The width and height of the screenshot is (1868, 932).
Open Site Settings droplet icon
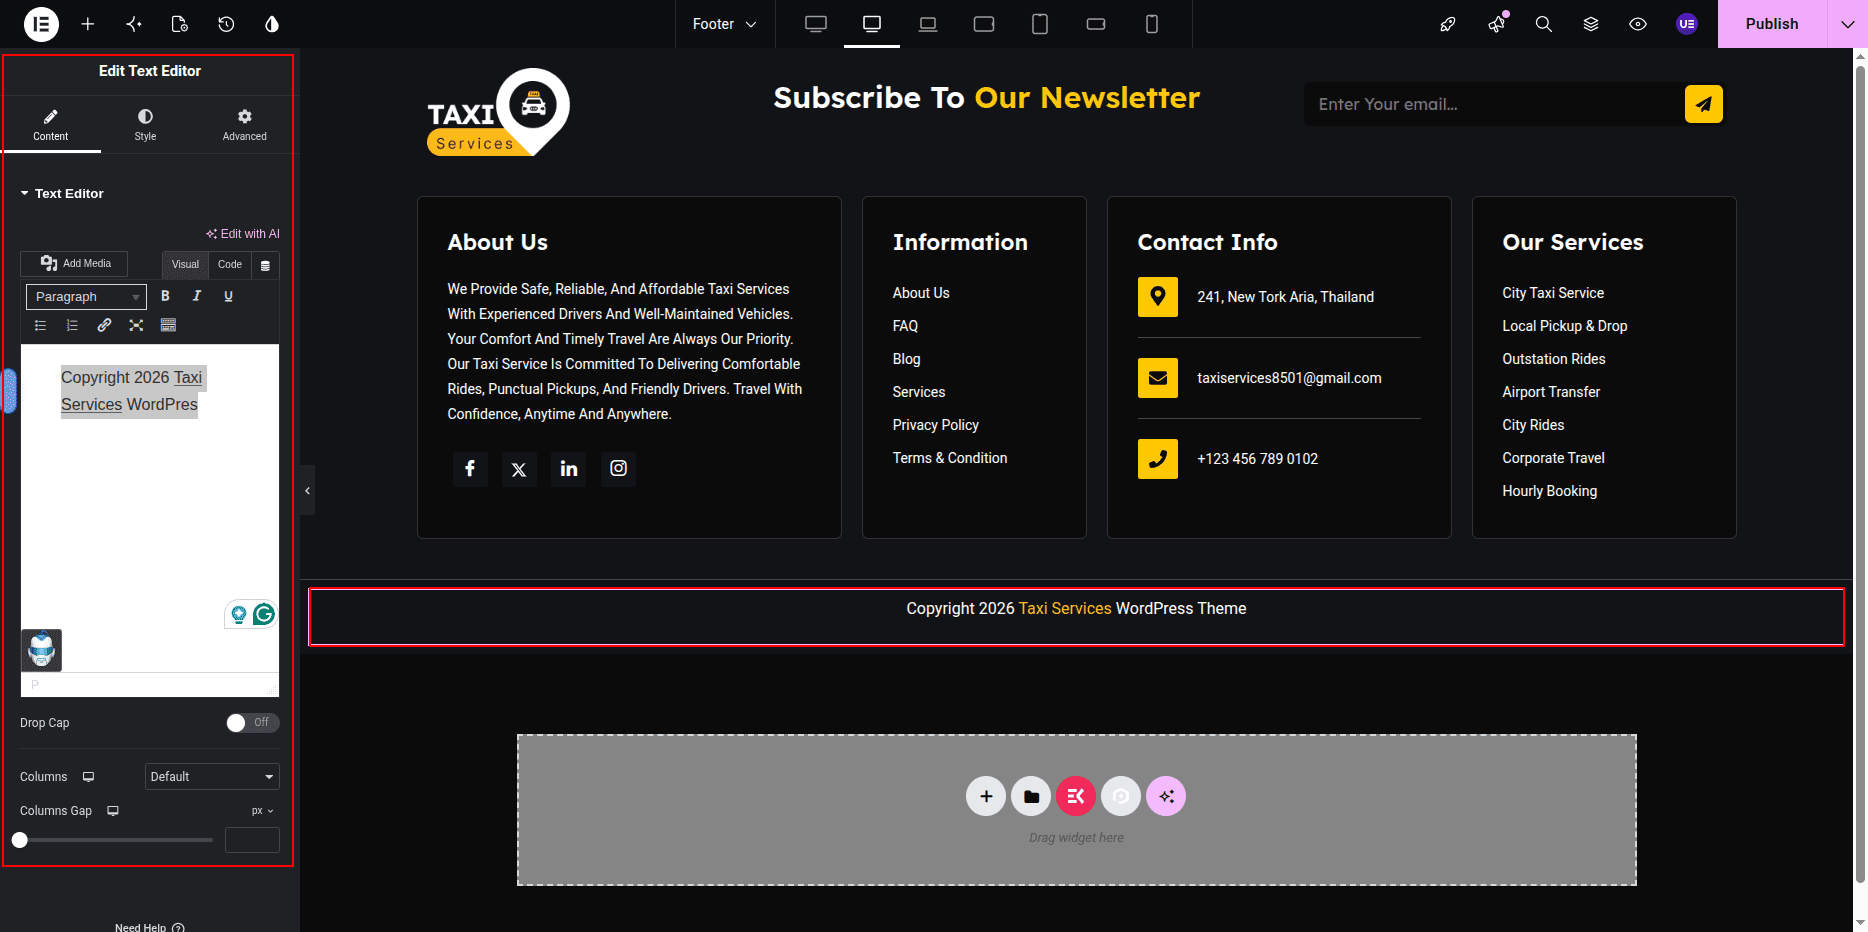click(x=272, y=24)
